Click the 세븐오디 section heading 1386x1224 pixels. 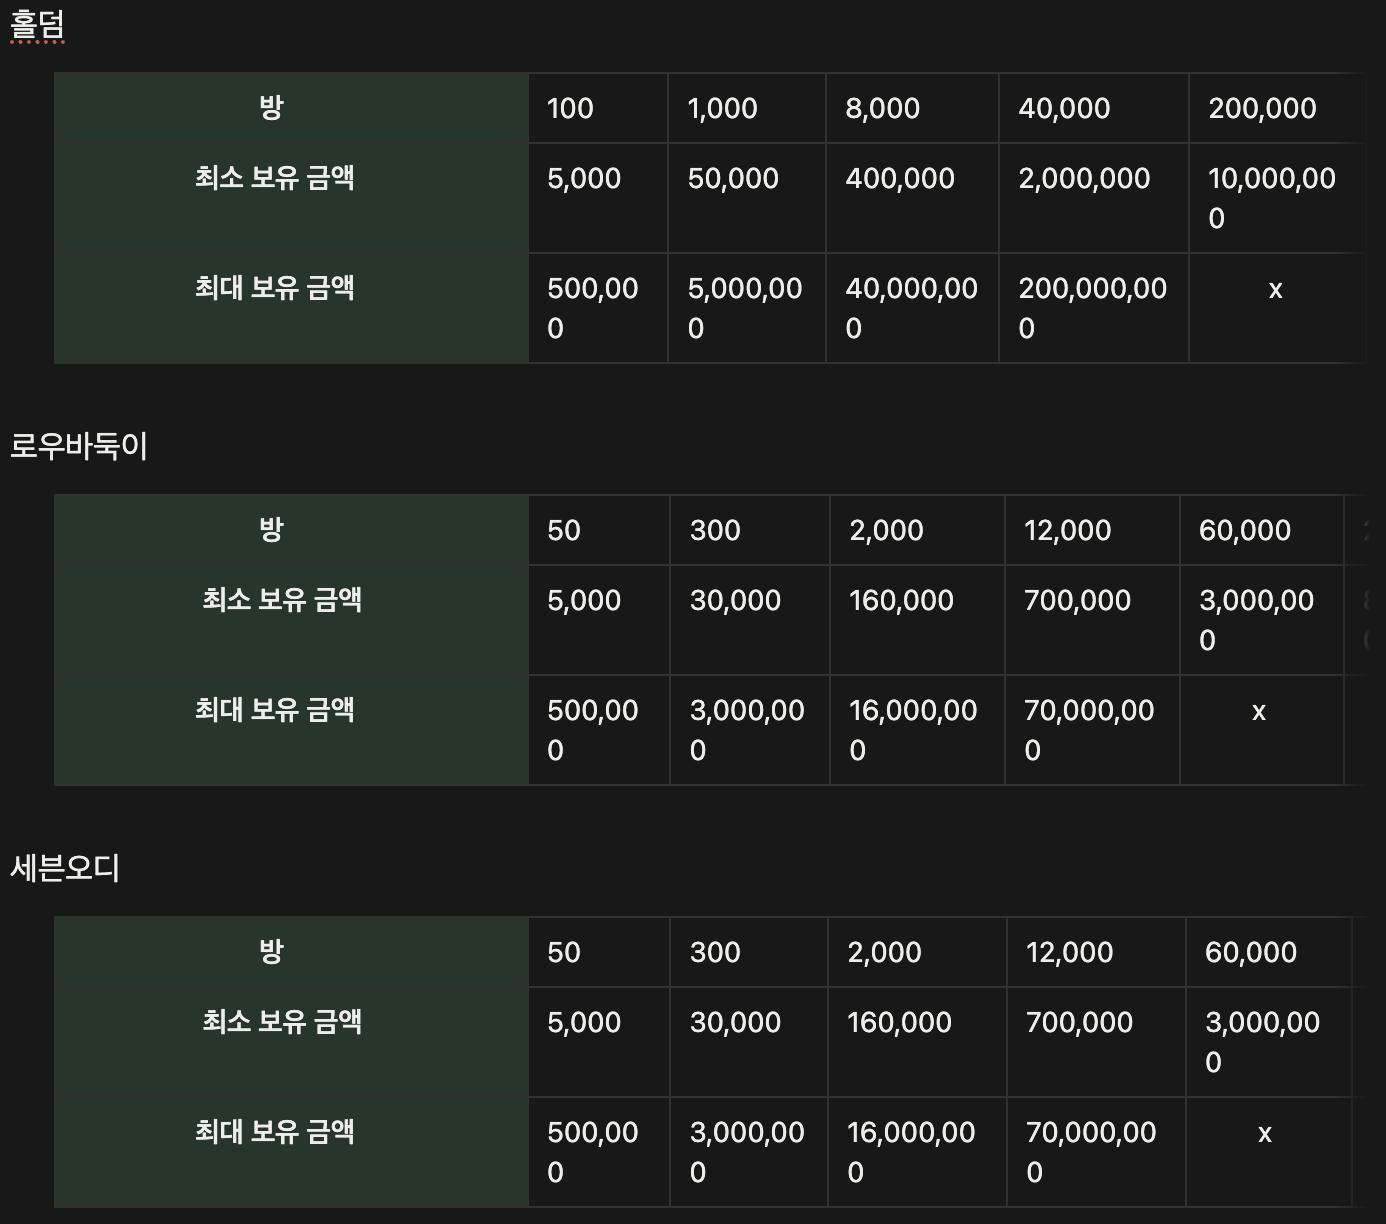pyautogui.click(x=65, y=868)
